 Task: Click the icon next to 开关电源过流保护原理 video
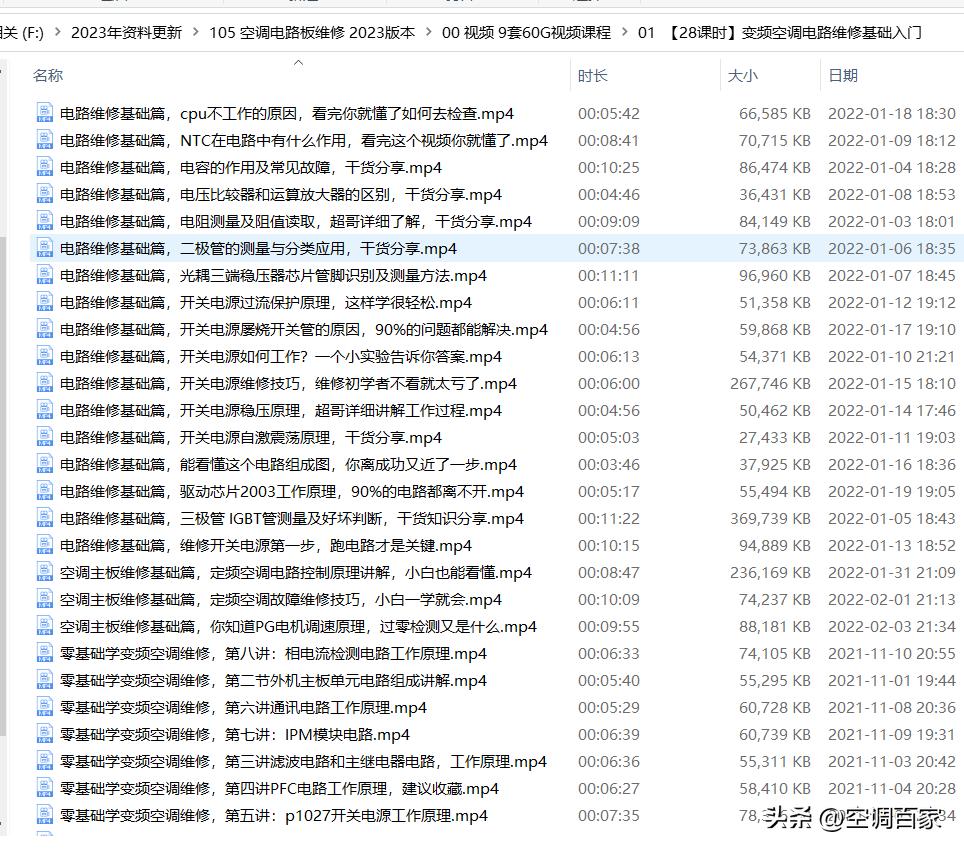point(42,302)
